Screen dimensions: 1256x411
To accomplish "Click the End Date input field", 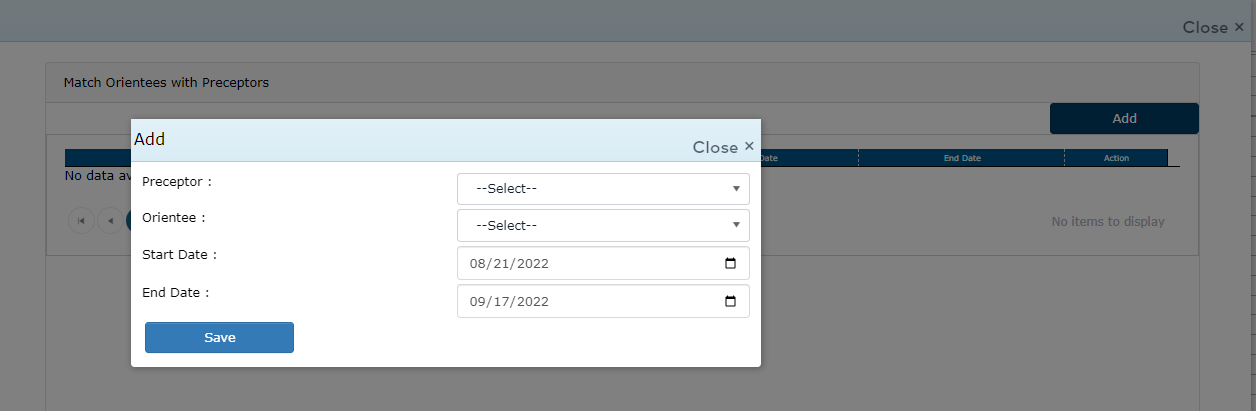I will click(580, 301).
